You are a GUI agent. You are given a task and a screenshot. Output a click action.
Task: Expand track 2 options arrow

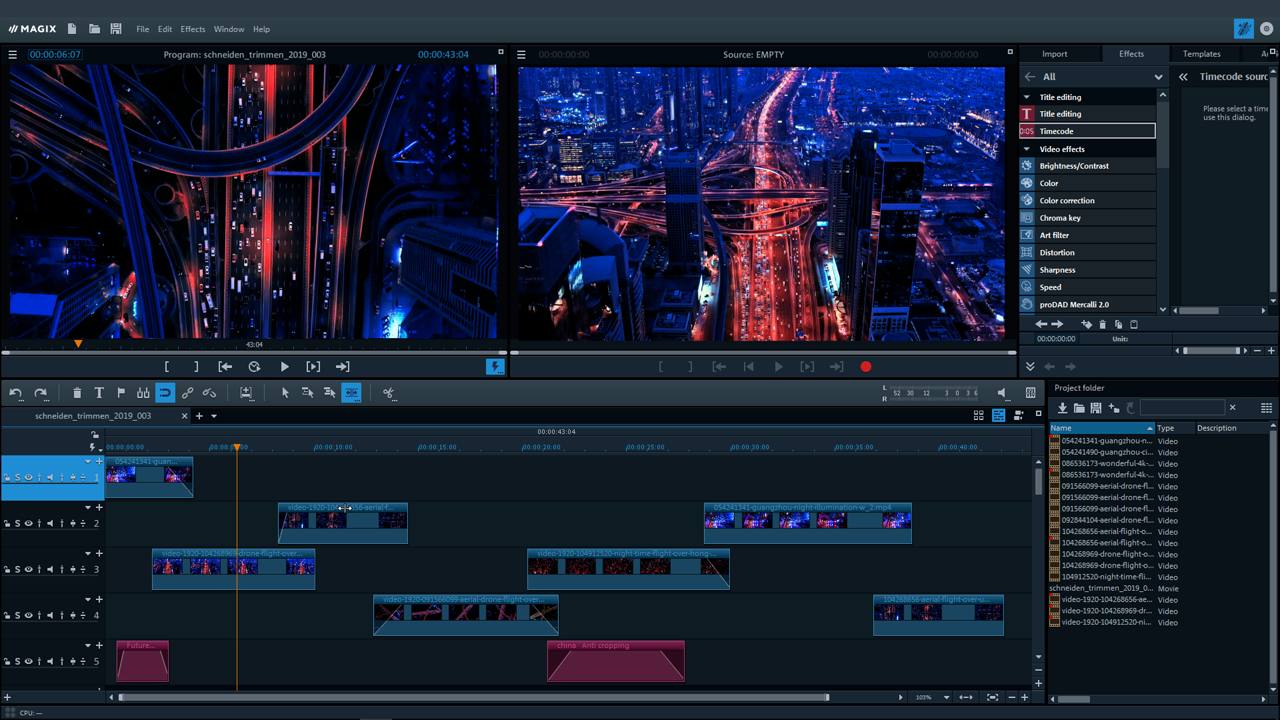point(88,508)
